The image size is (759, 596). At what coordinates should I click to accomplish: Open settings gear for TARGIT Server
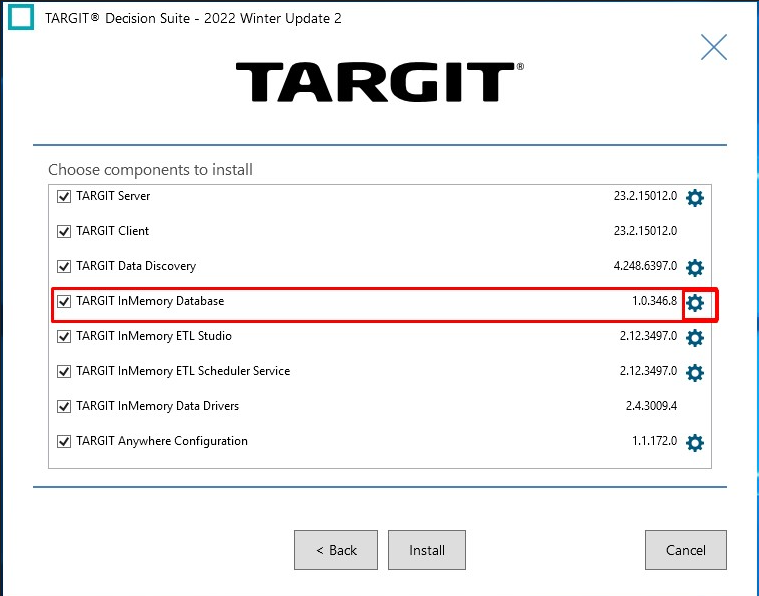[695, 198]
